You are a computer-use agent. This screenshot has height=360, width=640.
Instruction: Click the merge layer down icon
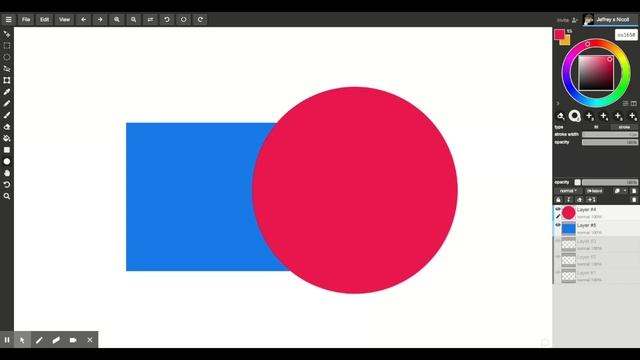(568, 200)
